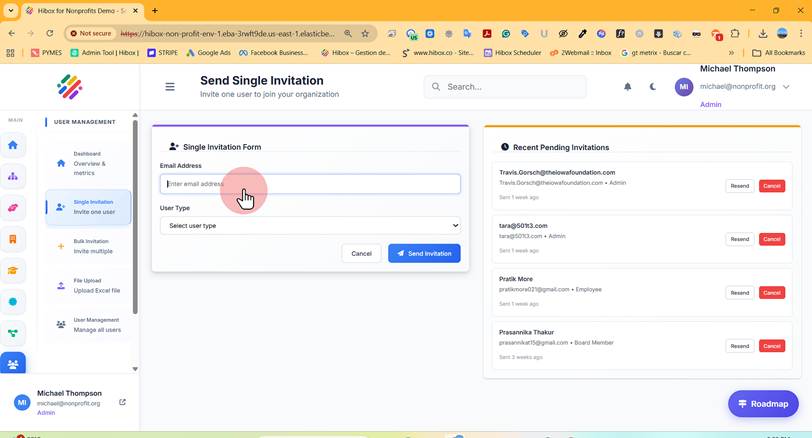Click the Email Address input field

[x=310, y=184]
